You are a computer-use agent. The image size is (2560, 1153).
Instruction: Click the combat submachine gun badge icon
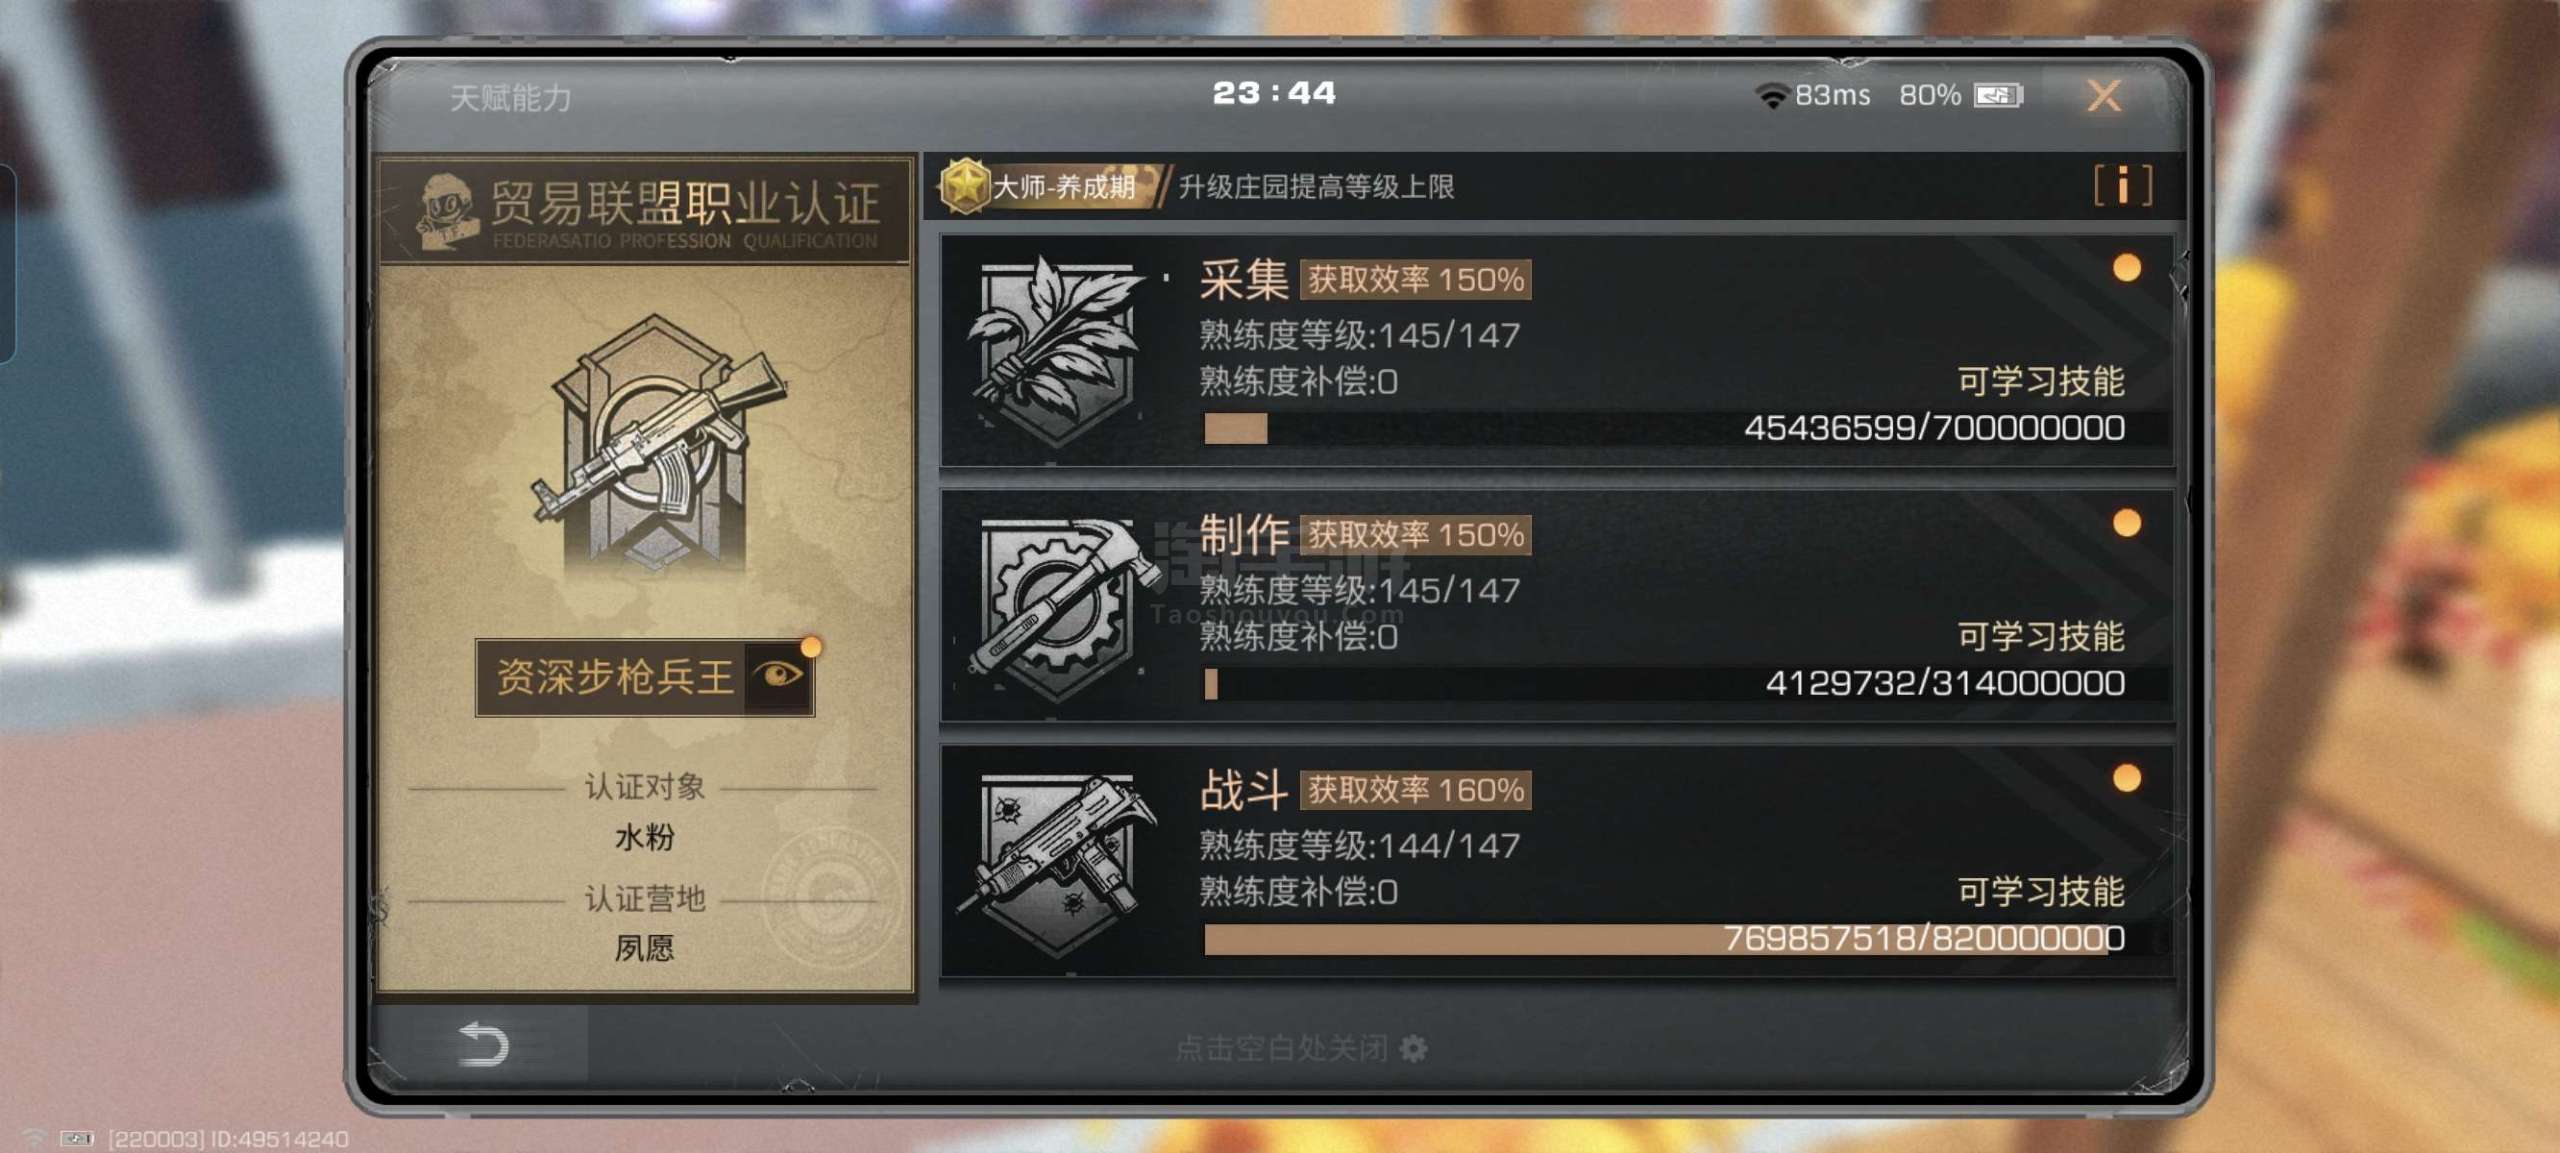(x=1057, y=862)
